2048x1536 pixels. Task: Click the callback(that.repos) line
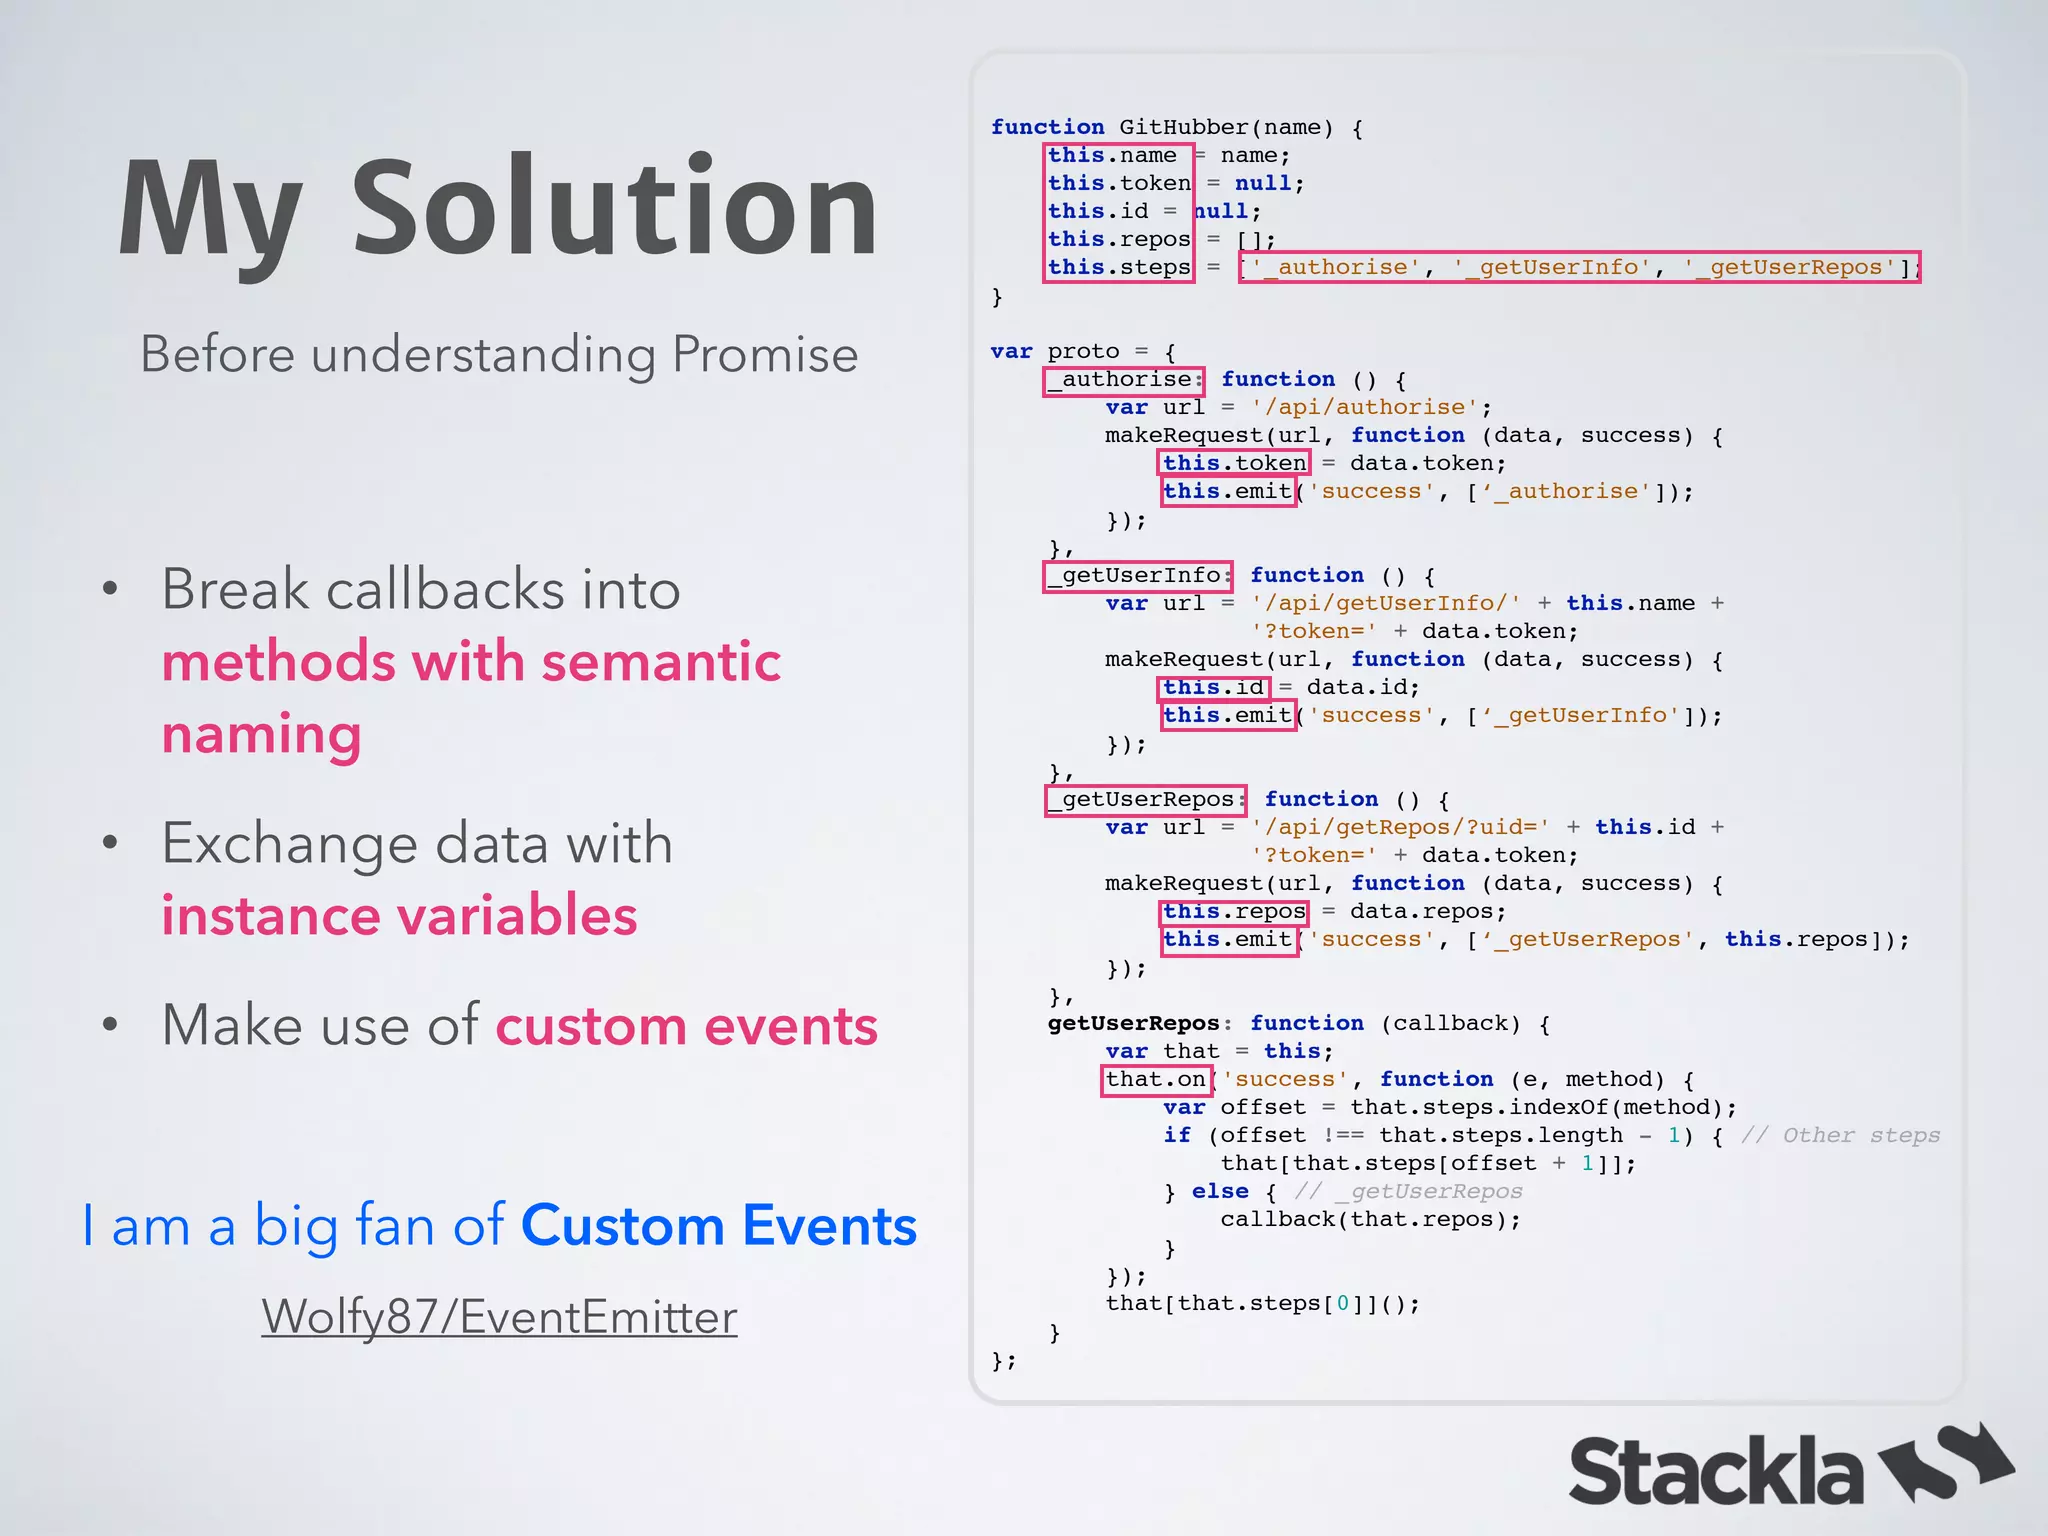(1370, 1219)
